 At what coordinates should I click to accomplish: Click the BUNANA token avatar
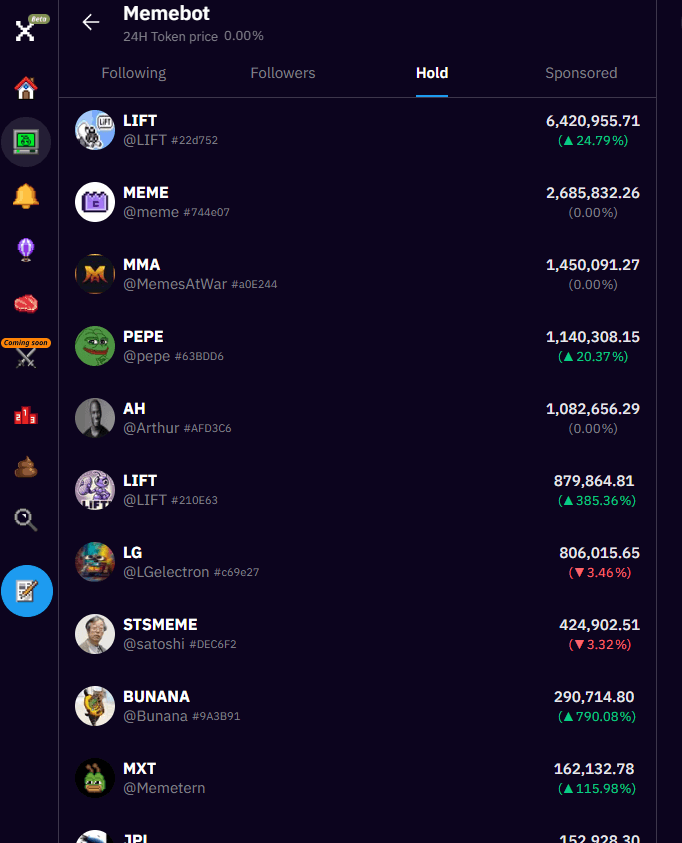(95, 706)
